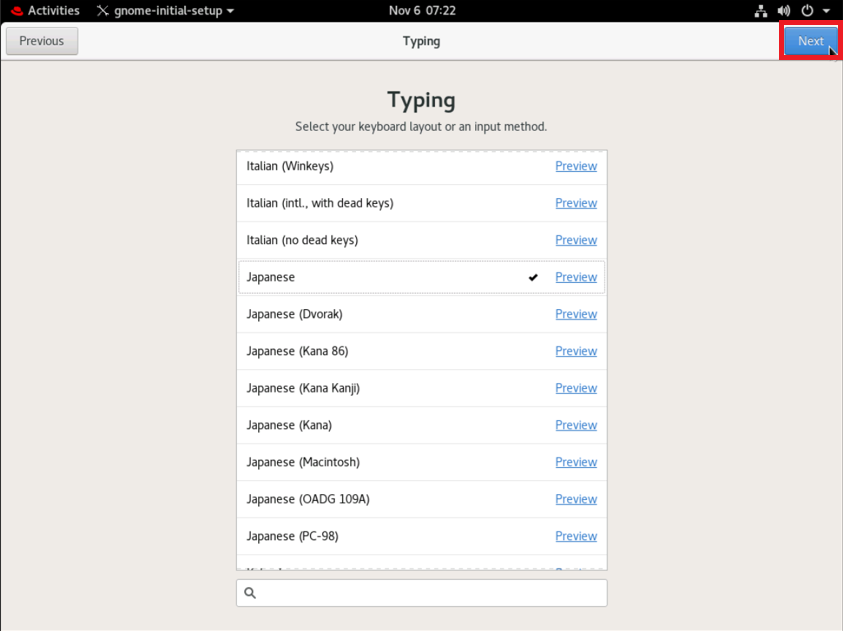Click the search magnifier icon in search box
This screenshot has width=843, height=631.
[x=250, y=593]
